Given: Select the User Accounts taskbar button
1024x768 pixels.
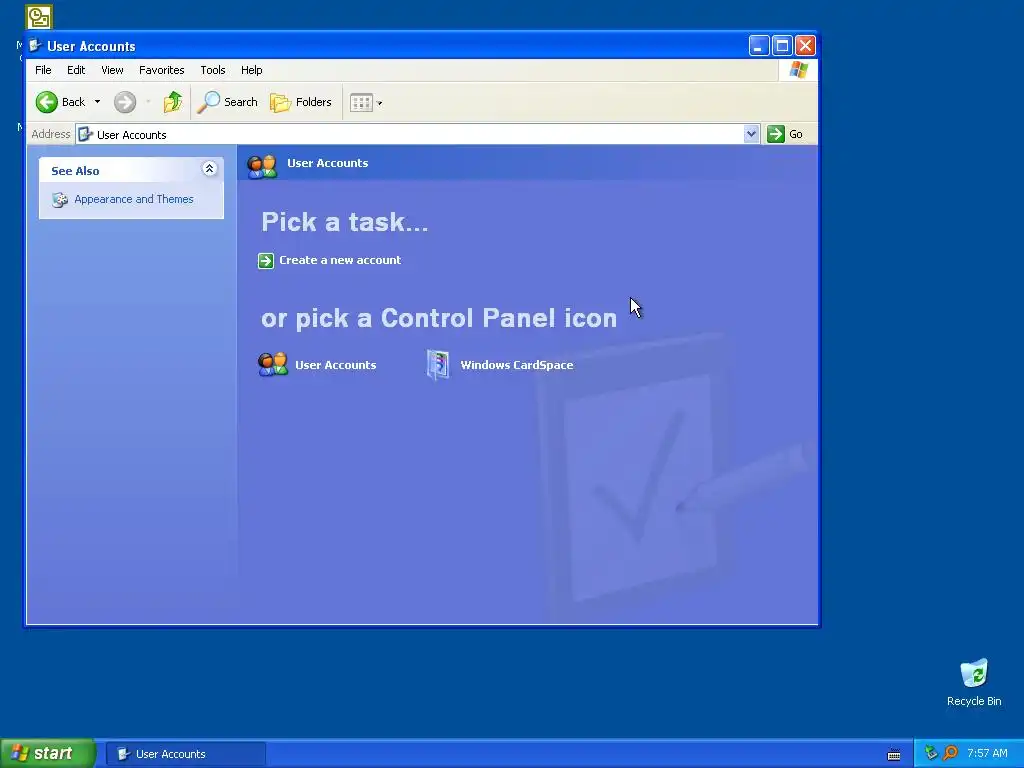Looking at the screenshot, I should (185, 754).
